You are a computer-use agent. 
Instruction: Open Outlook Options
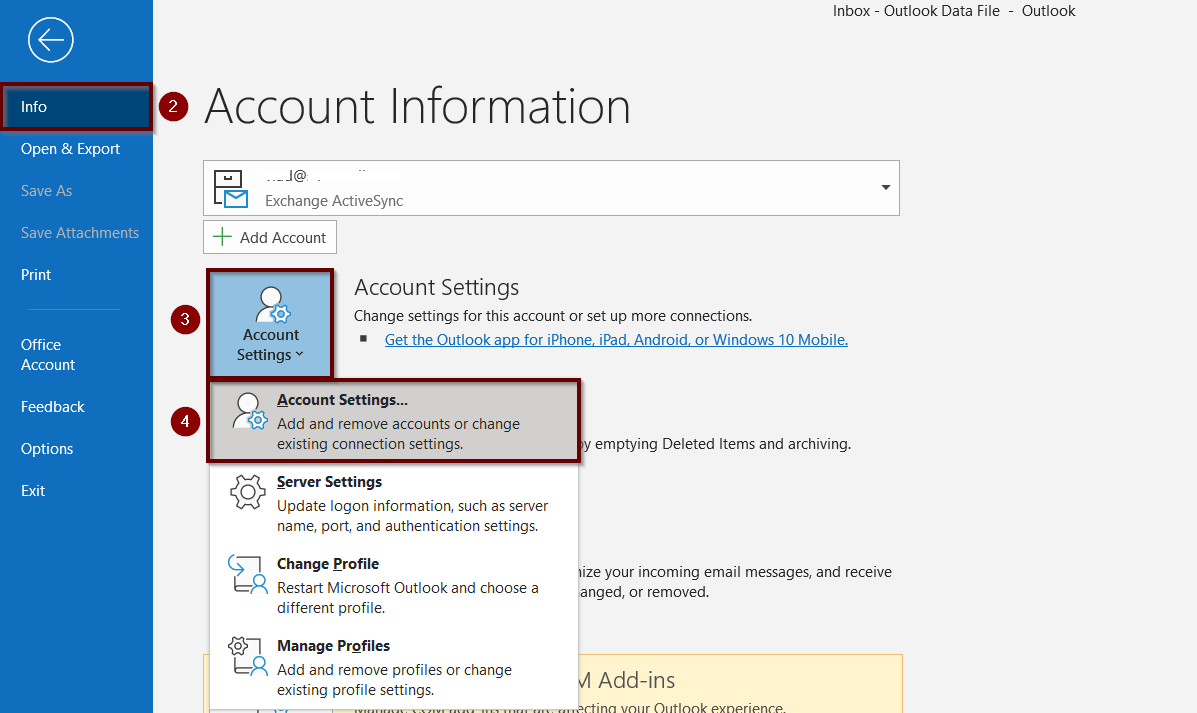click(47, 449)
